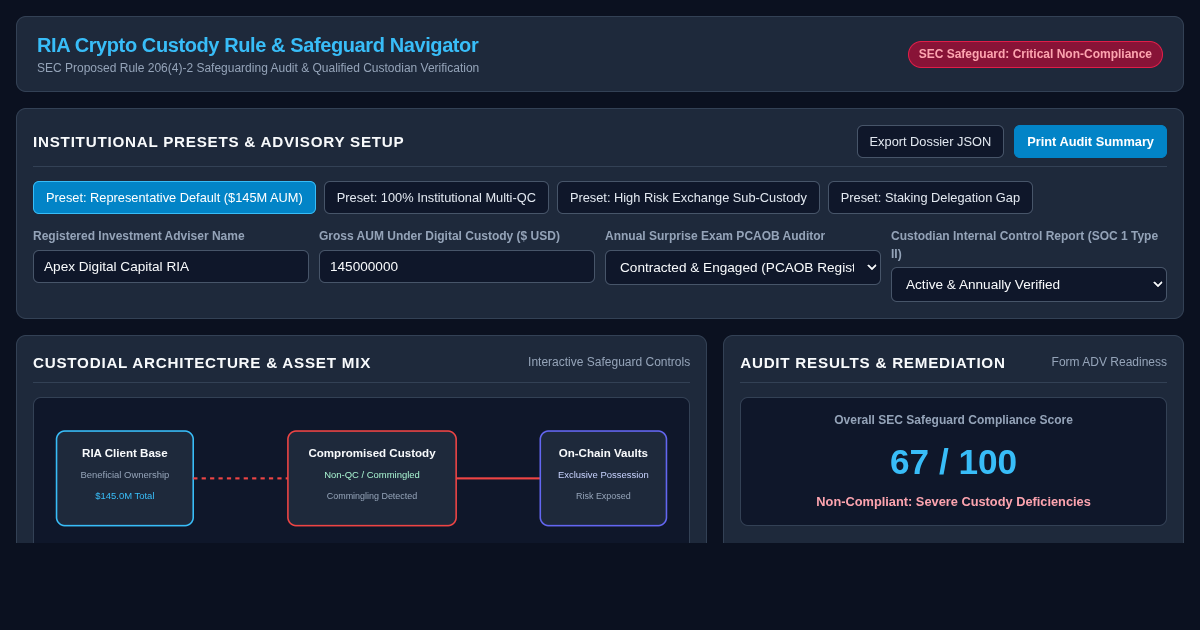This screenshot has width=1200, height=630.
Task: Open Custodian Internal Control Report dropdown
Action: point(1029,284)
